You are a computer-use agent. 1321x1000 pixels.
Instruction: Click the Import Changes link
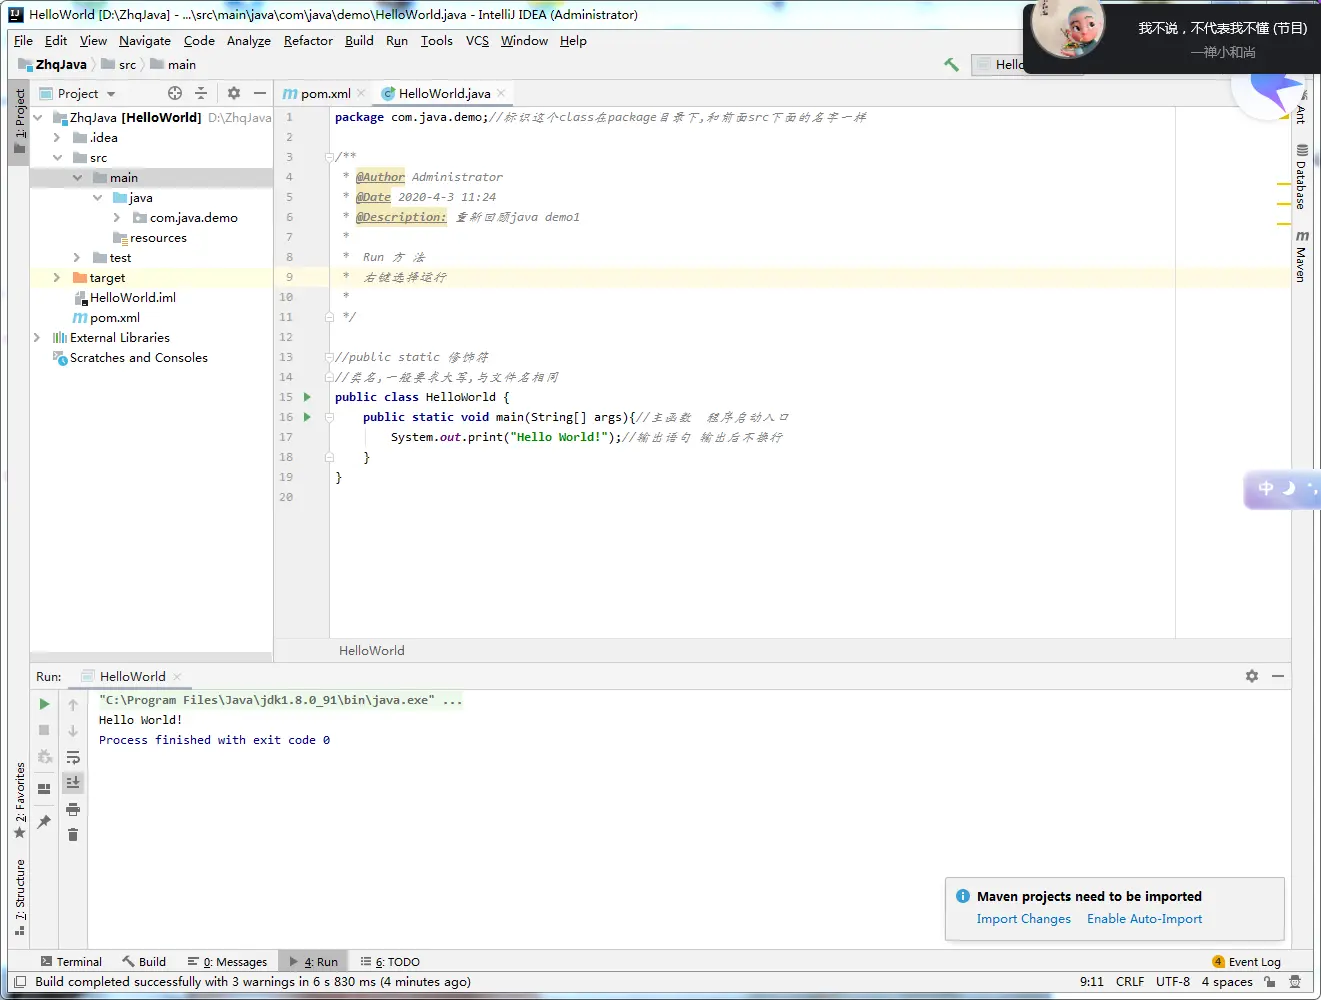1023,919
